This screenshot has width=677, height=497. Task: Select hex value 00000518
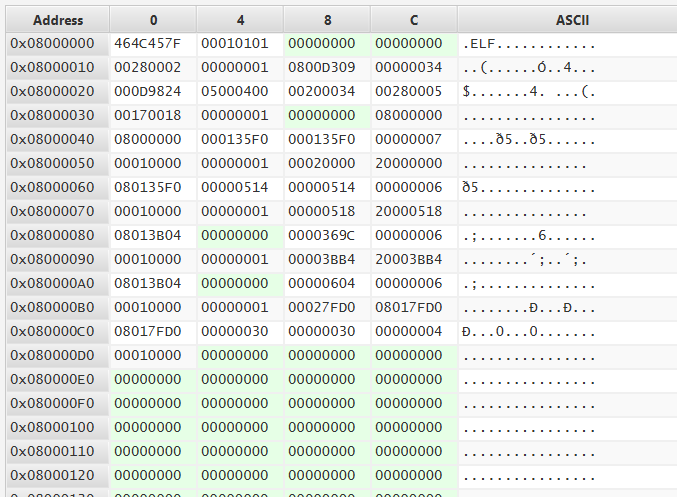(x=327, y=211)
